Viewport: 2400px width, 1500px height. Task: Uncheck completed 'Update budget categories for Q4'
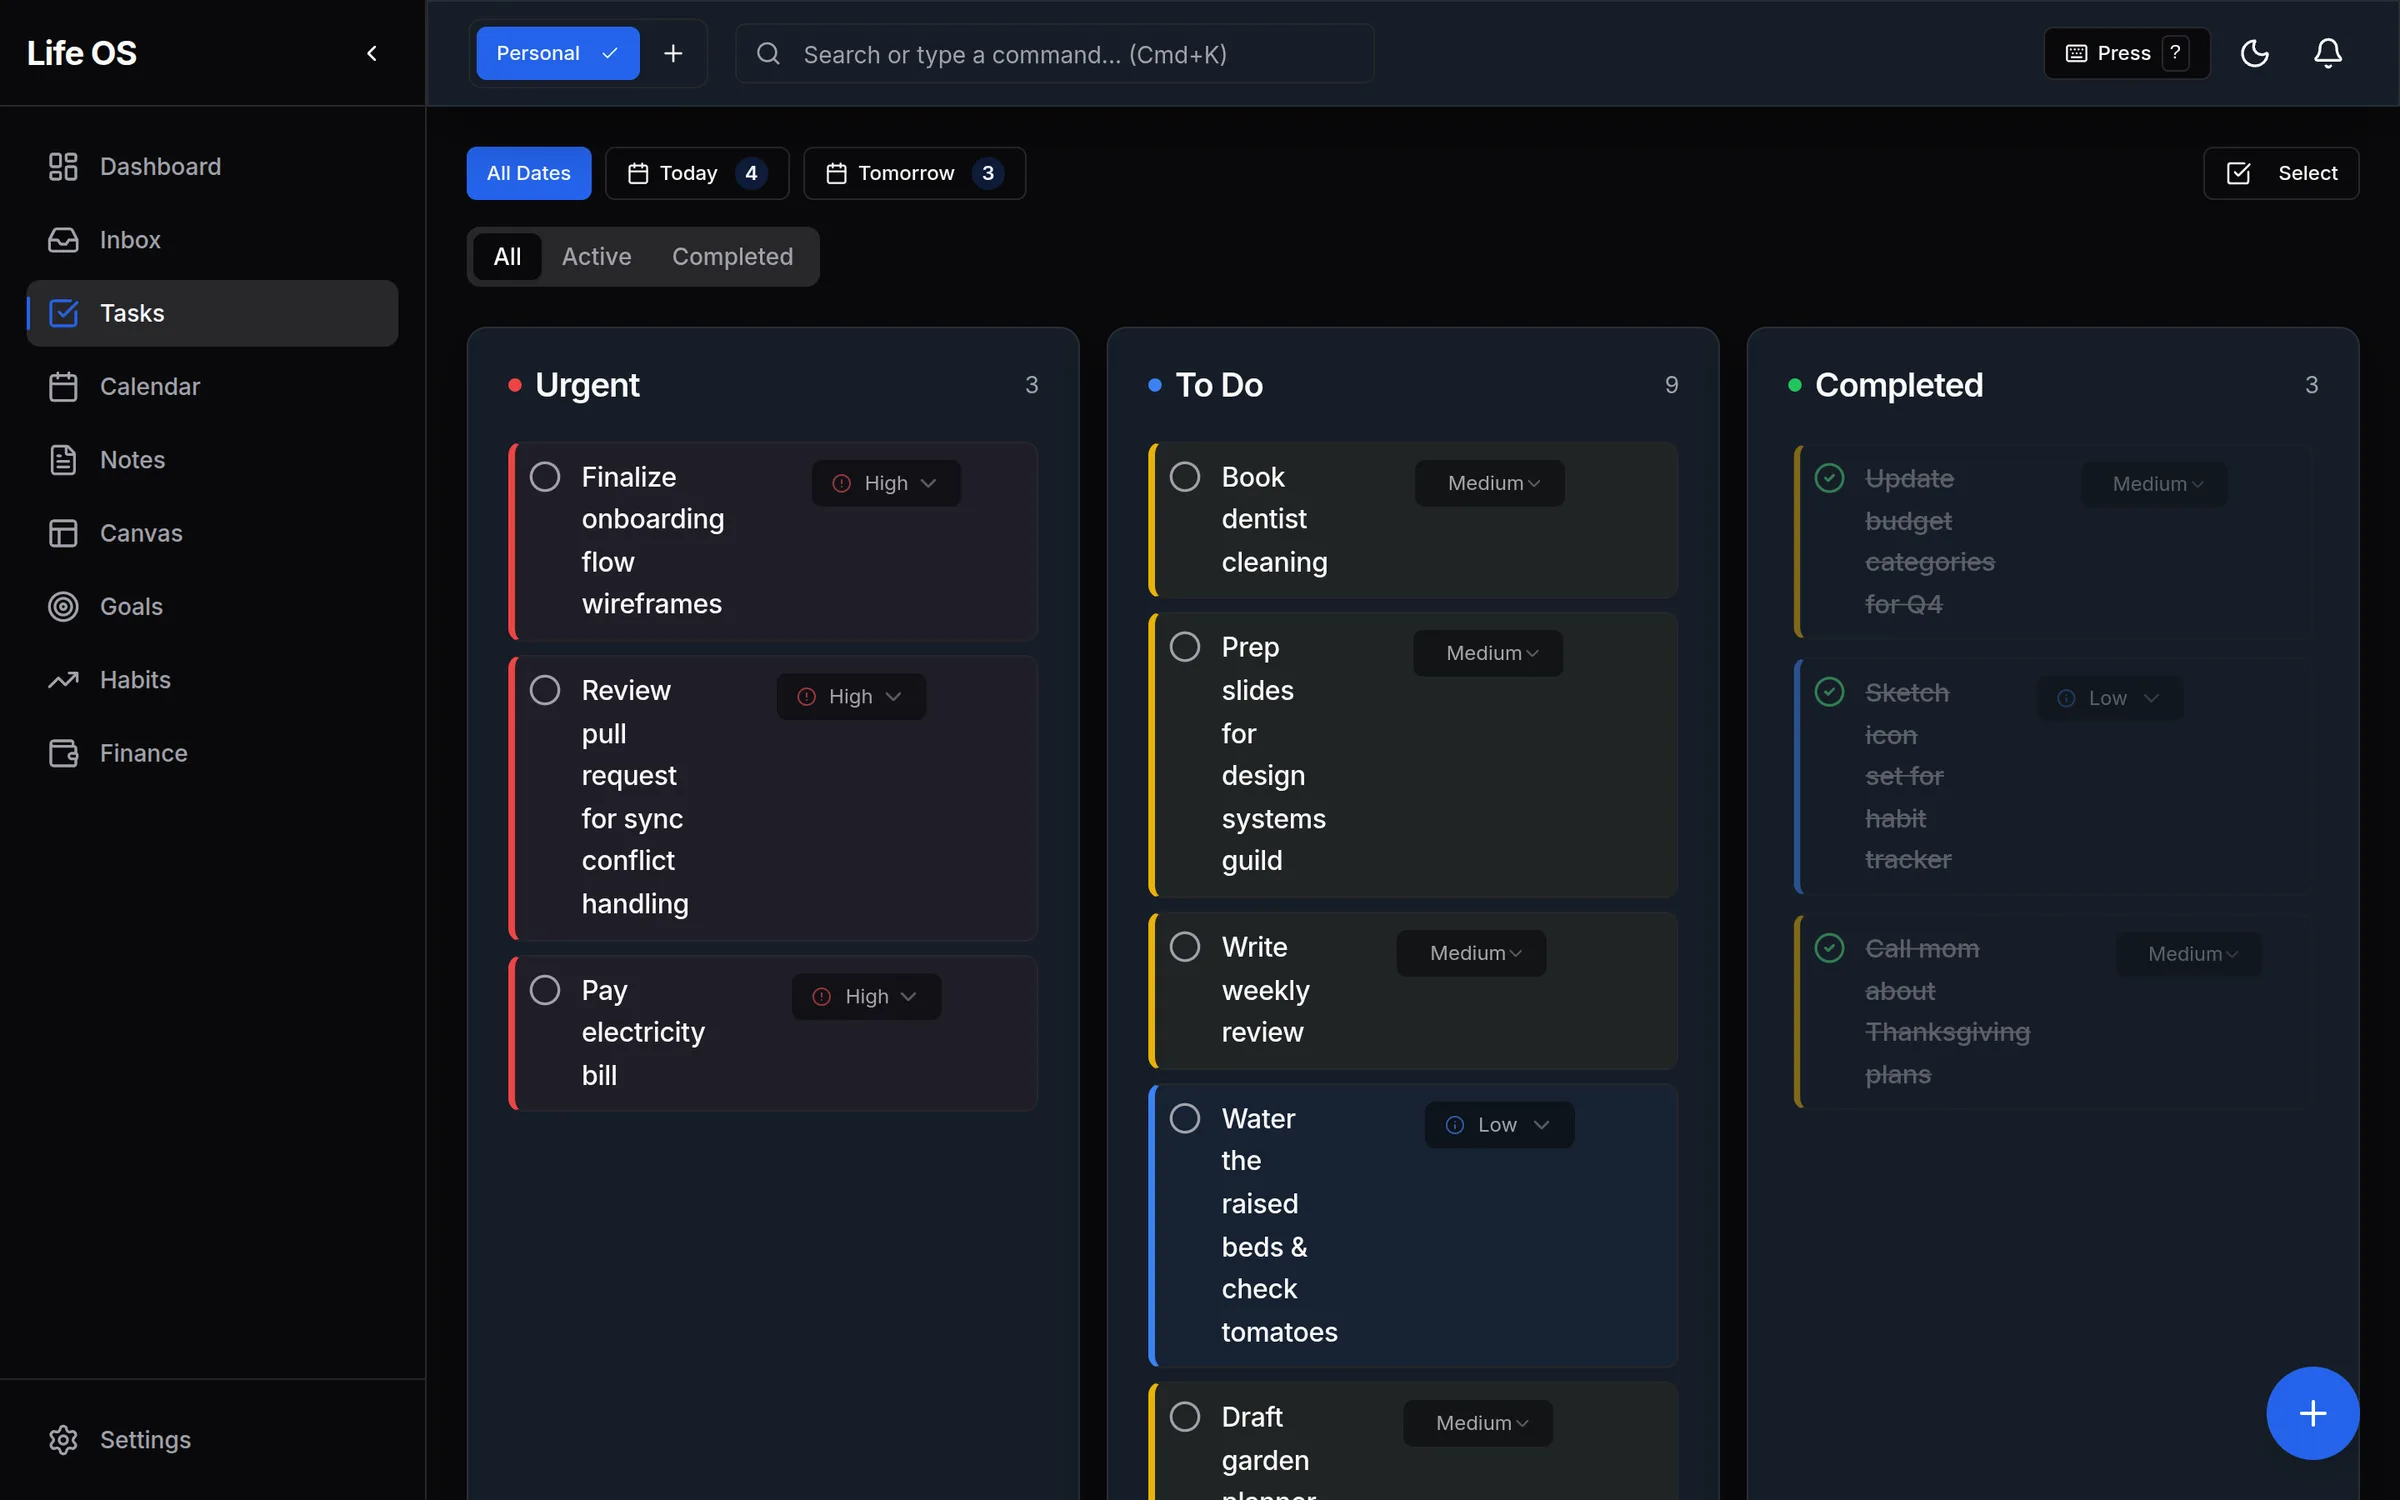(x=1829, y=478)
